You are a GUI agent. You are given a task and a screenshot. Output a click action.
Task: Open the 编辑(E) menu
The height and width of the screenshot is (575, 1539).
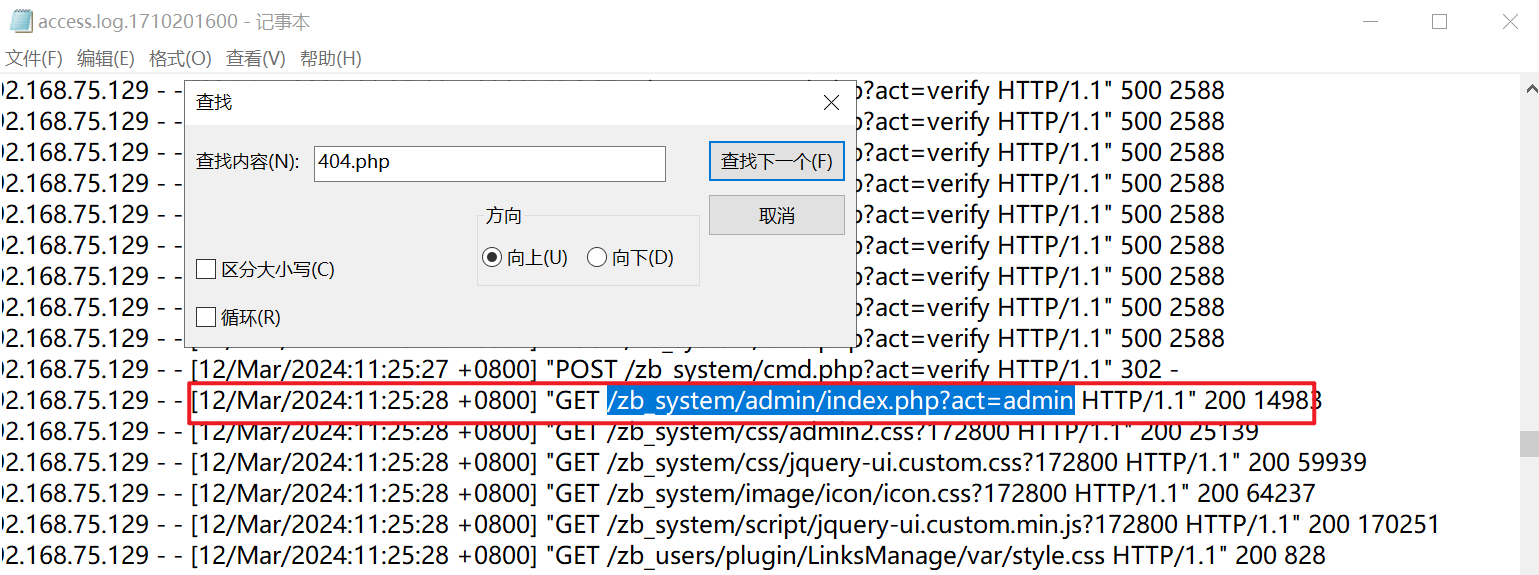[x=106, y=59]
